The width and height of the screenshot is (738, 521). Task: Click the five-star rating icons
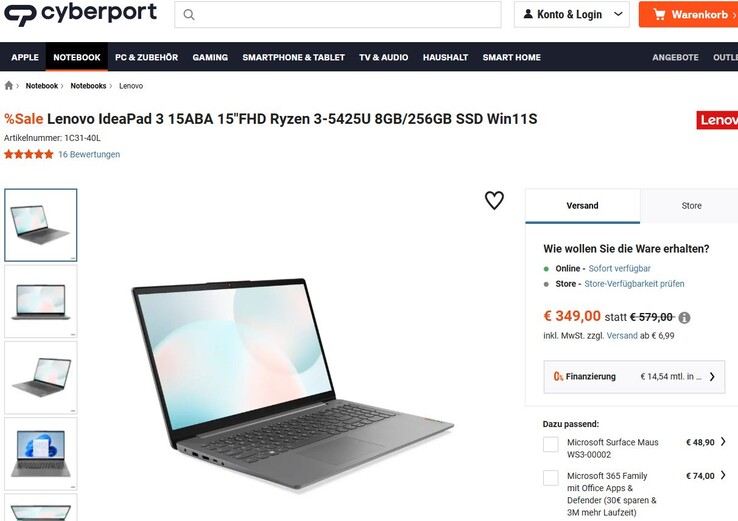[29, 154]
